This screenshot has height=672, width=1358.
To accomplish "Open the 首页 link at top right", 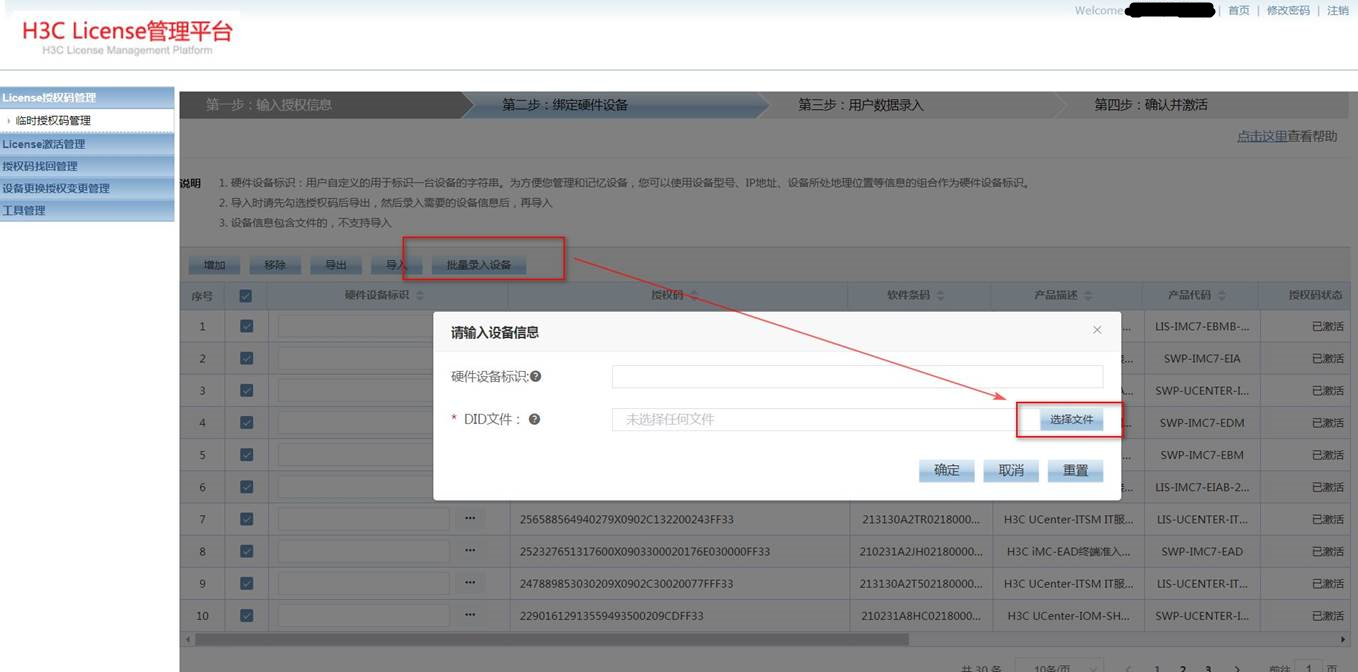I will (x=1239, y=10).
